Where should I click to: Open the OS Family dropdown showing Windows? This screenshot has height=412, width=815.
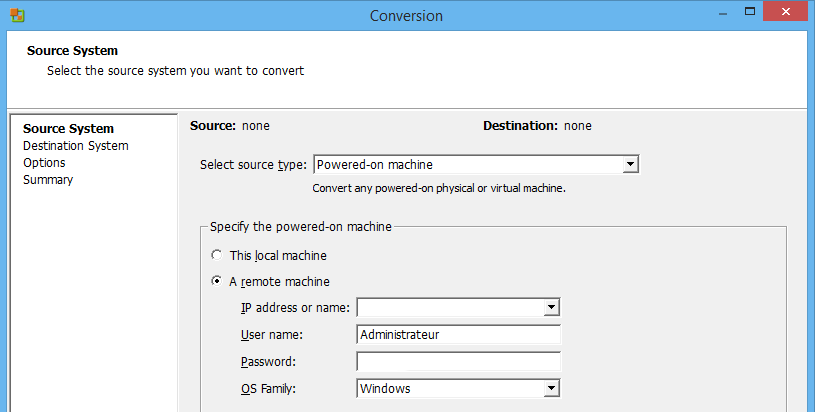pyautogui.click(x=550, y=389)
